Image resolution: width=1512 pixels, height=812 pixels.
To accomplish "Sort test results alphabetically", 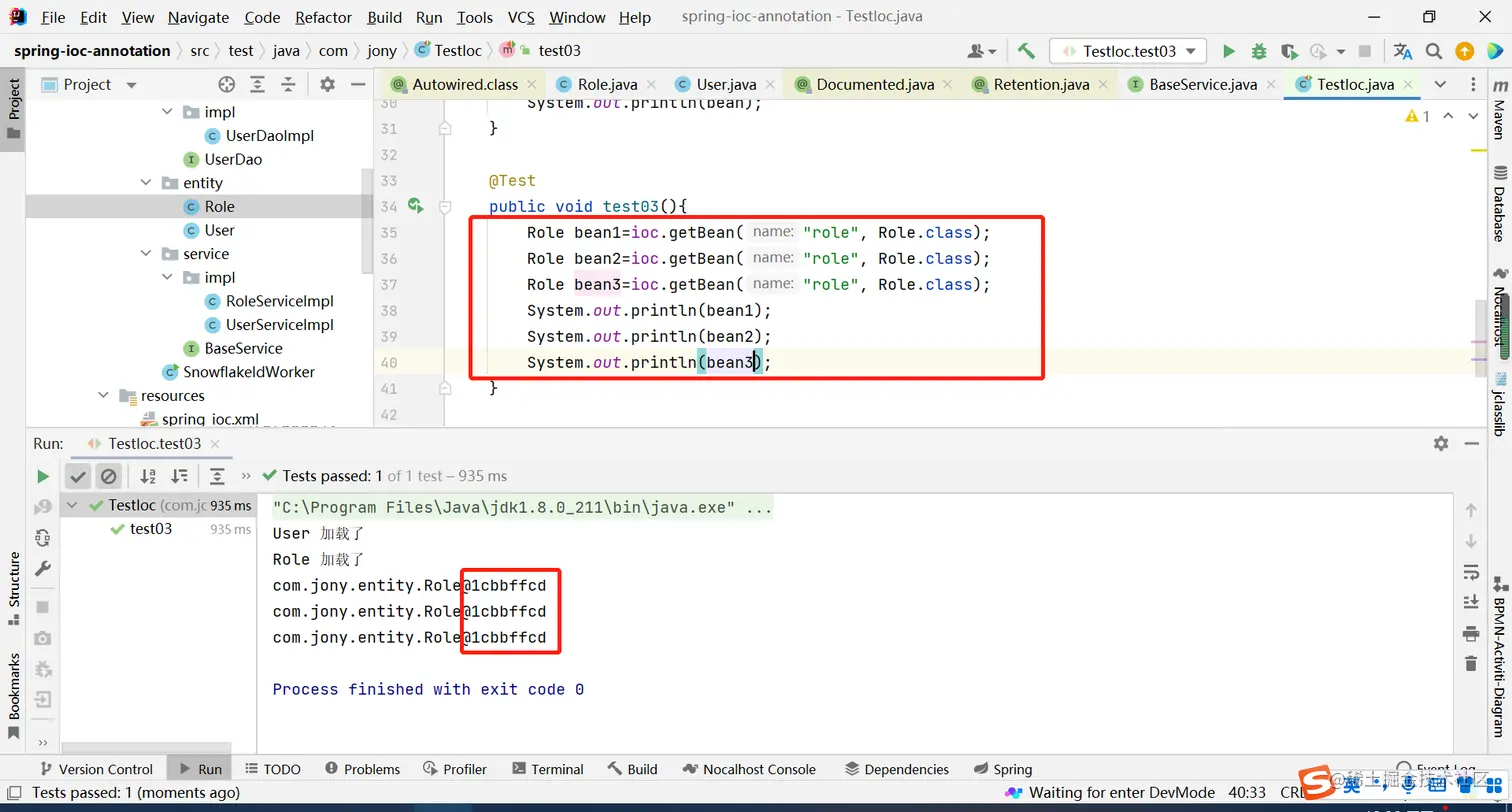I will pos(148,476).
